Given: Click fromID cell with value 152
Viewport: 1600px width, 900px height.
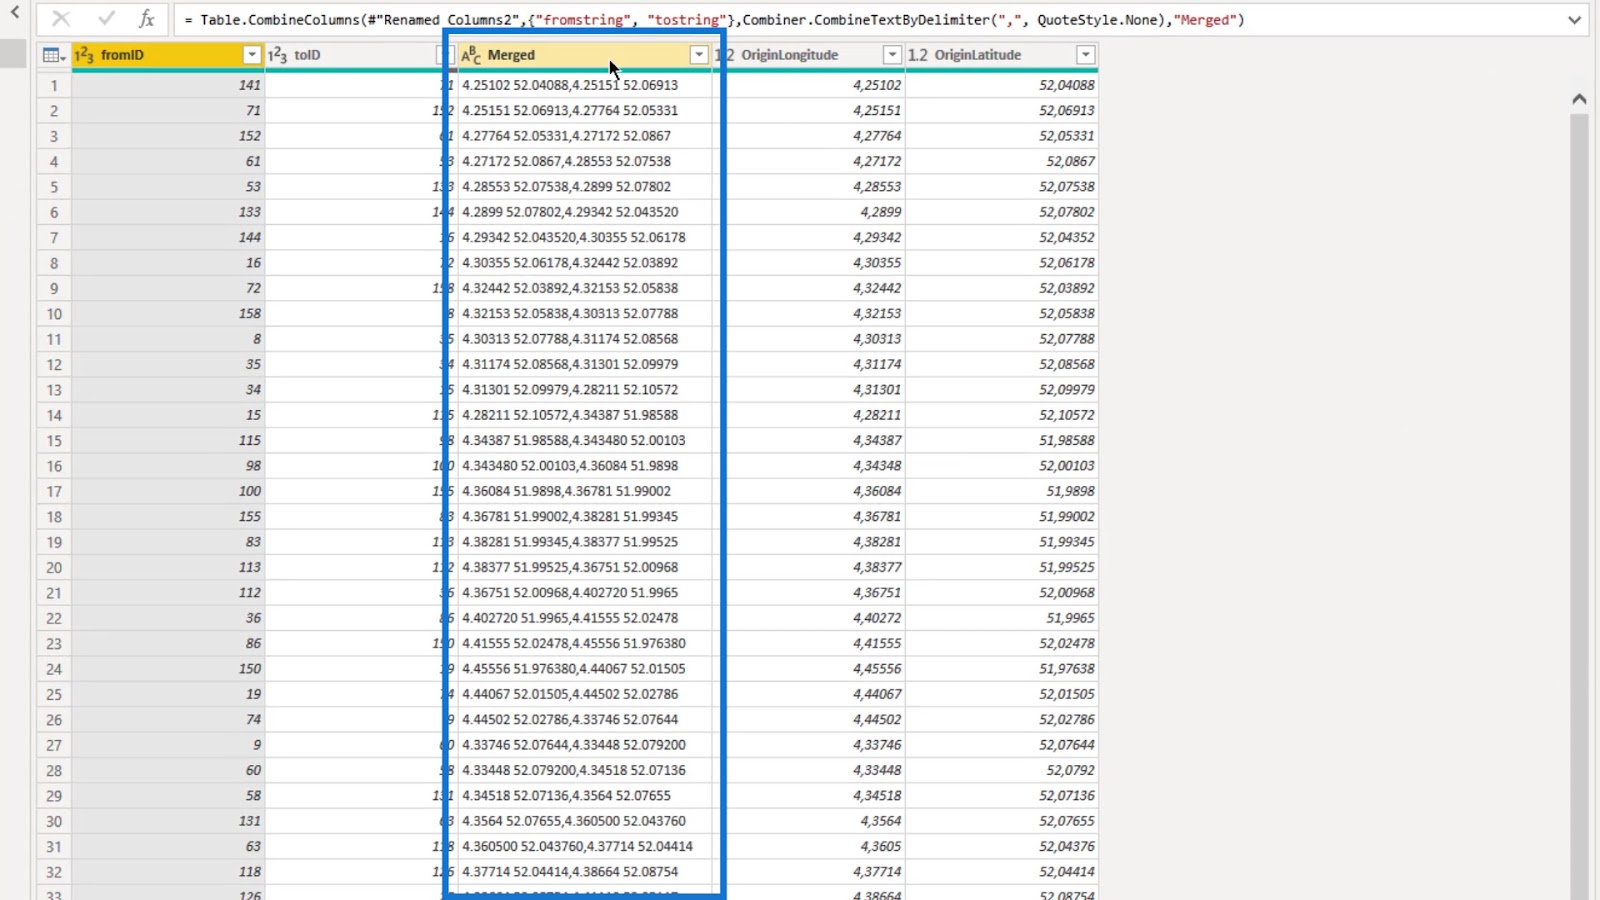Looking at the screenshot, I should coord(168,136).
